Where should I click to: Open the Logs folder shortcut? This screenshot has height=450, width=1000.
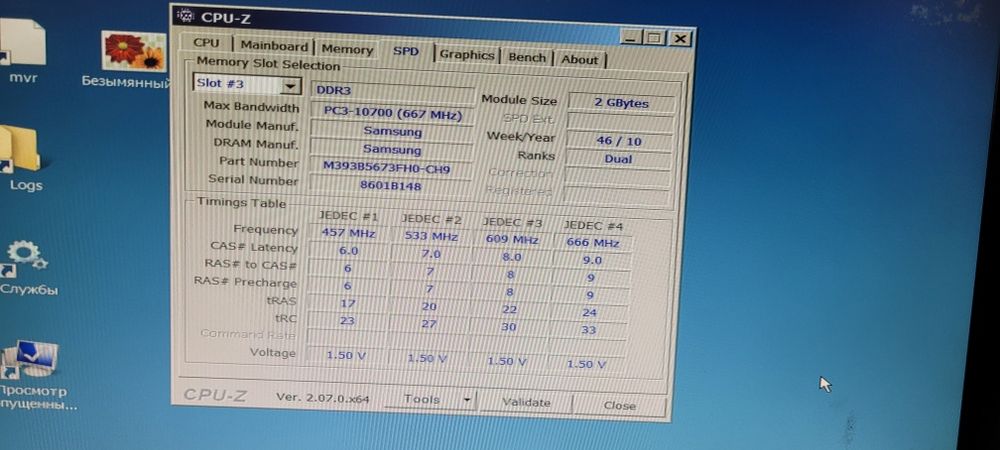(23, 158)
